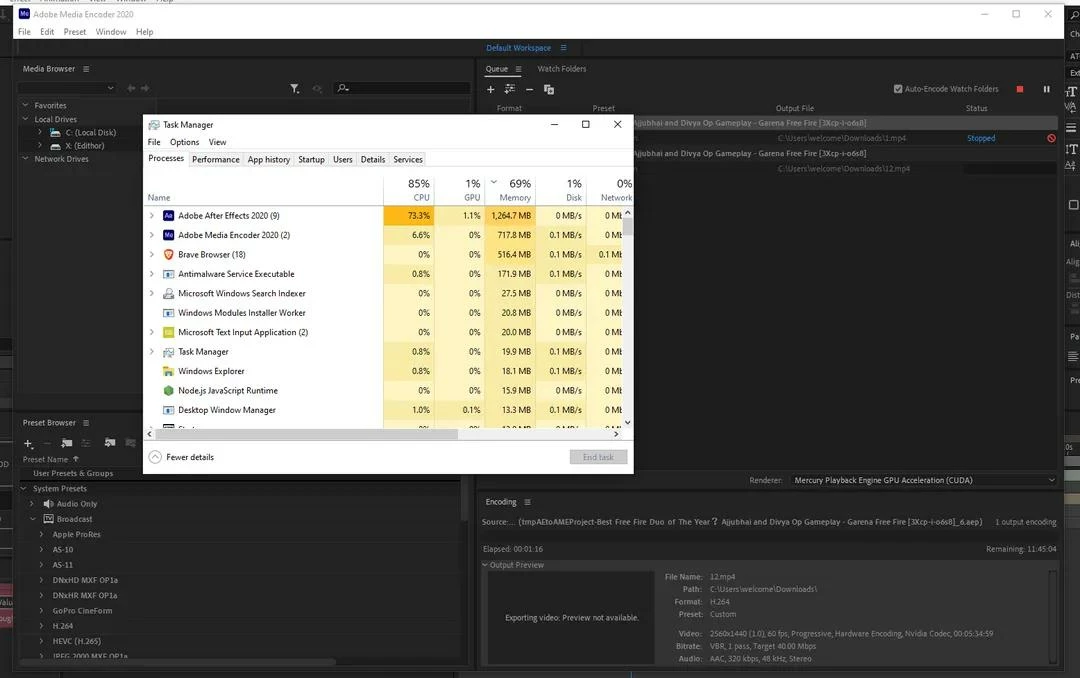The height and width of the screenshot is (678, 1080).
Task: Click the Import Presets icon in Preset Browser
Action: point(110,442)
